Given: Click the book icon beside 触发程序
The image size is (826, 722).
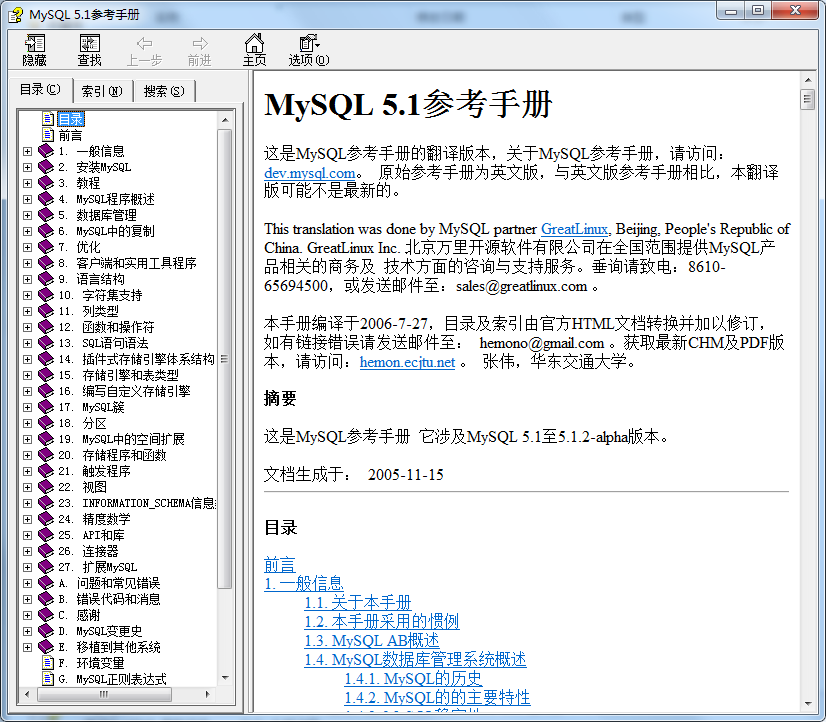Looking at the screenshot, I should tap(46, 471).
